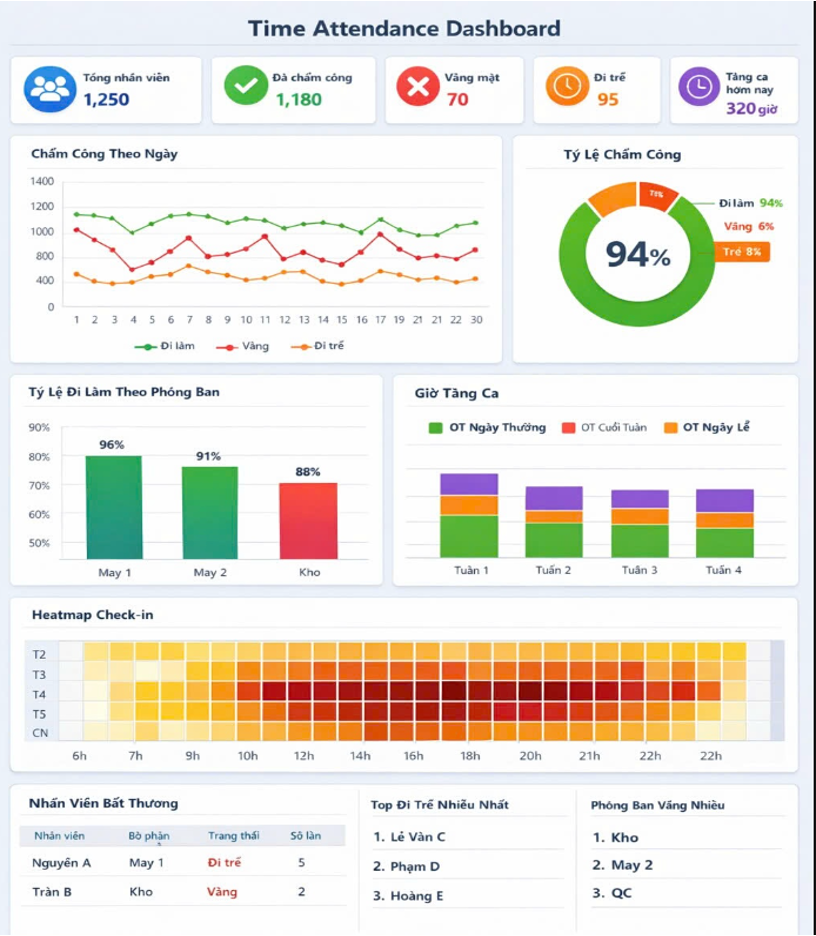Select the orange Trễ 8% label
Viewport: 816px width, 936px height.
(x=741, y=252)
